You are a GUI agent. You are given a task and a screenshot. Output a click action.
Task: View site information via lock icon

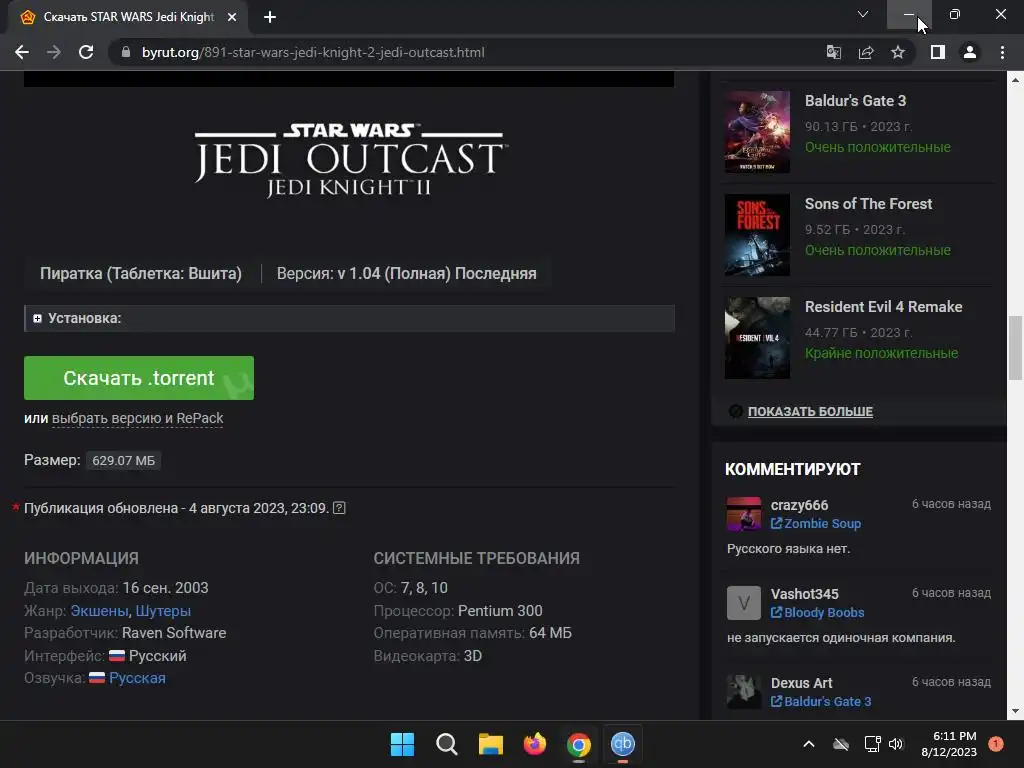126,52
